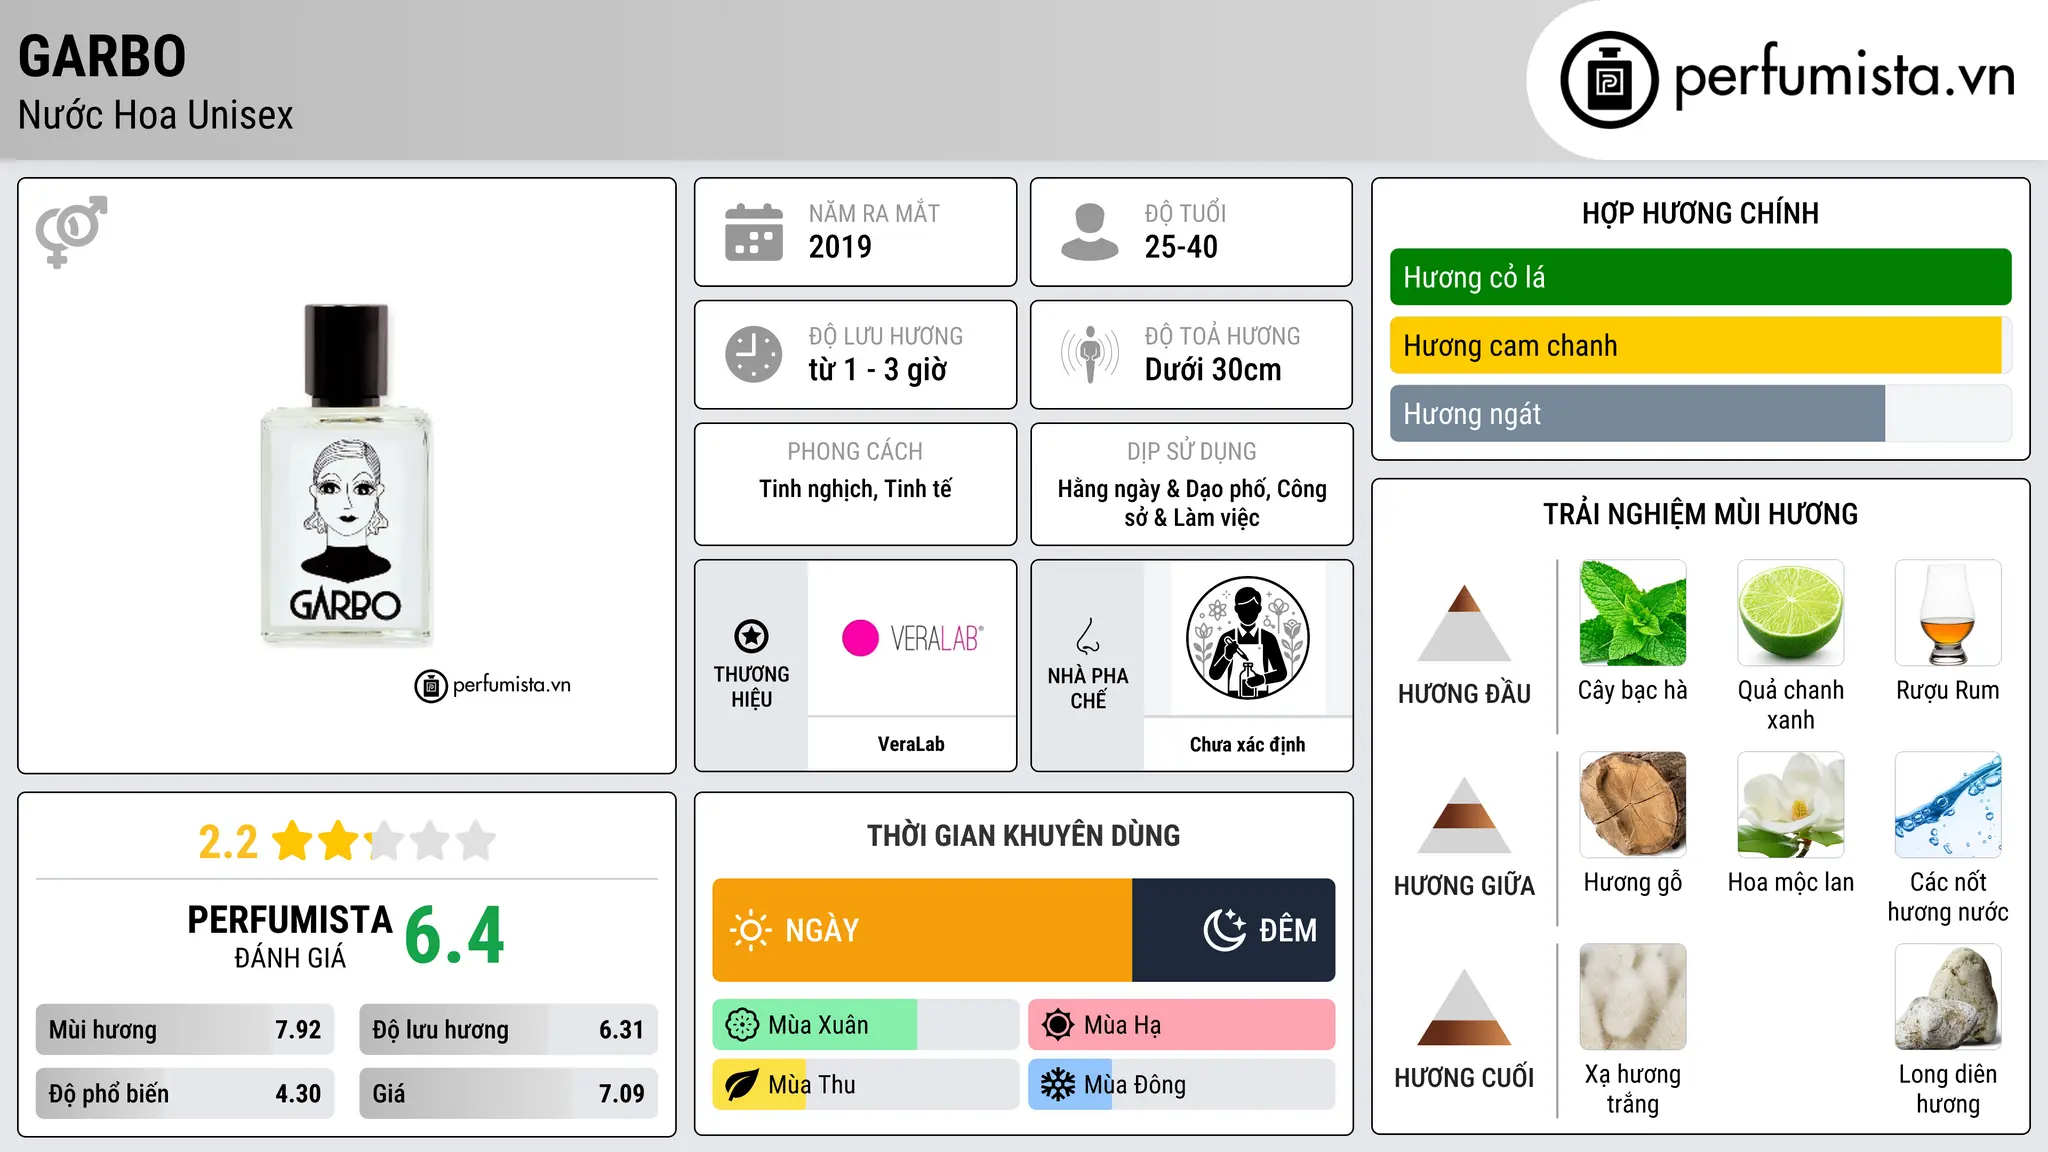2048x1152 pixels.
Task: Click the Mùa Thu season bar
Action: [x=866, y=1085]
